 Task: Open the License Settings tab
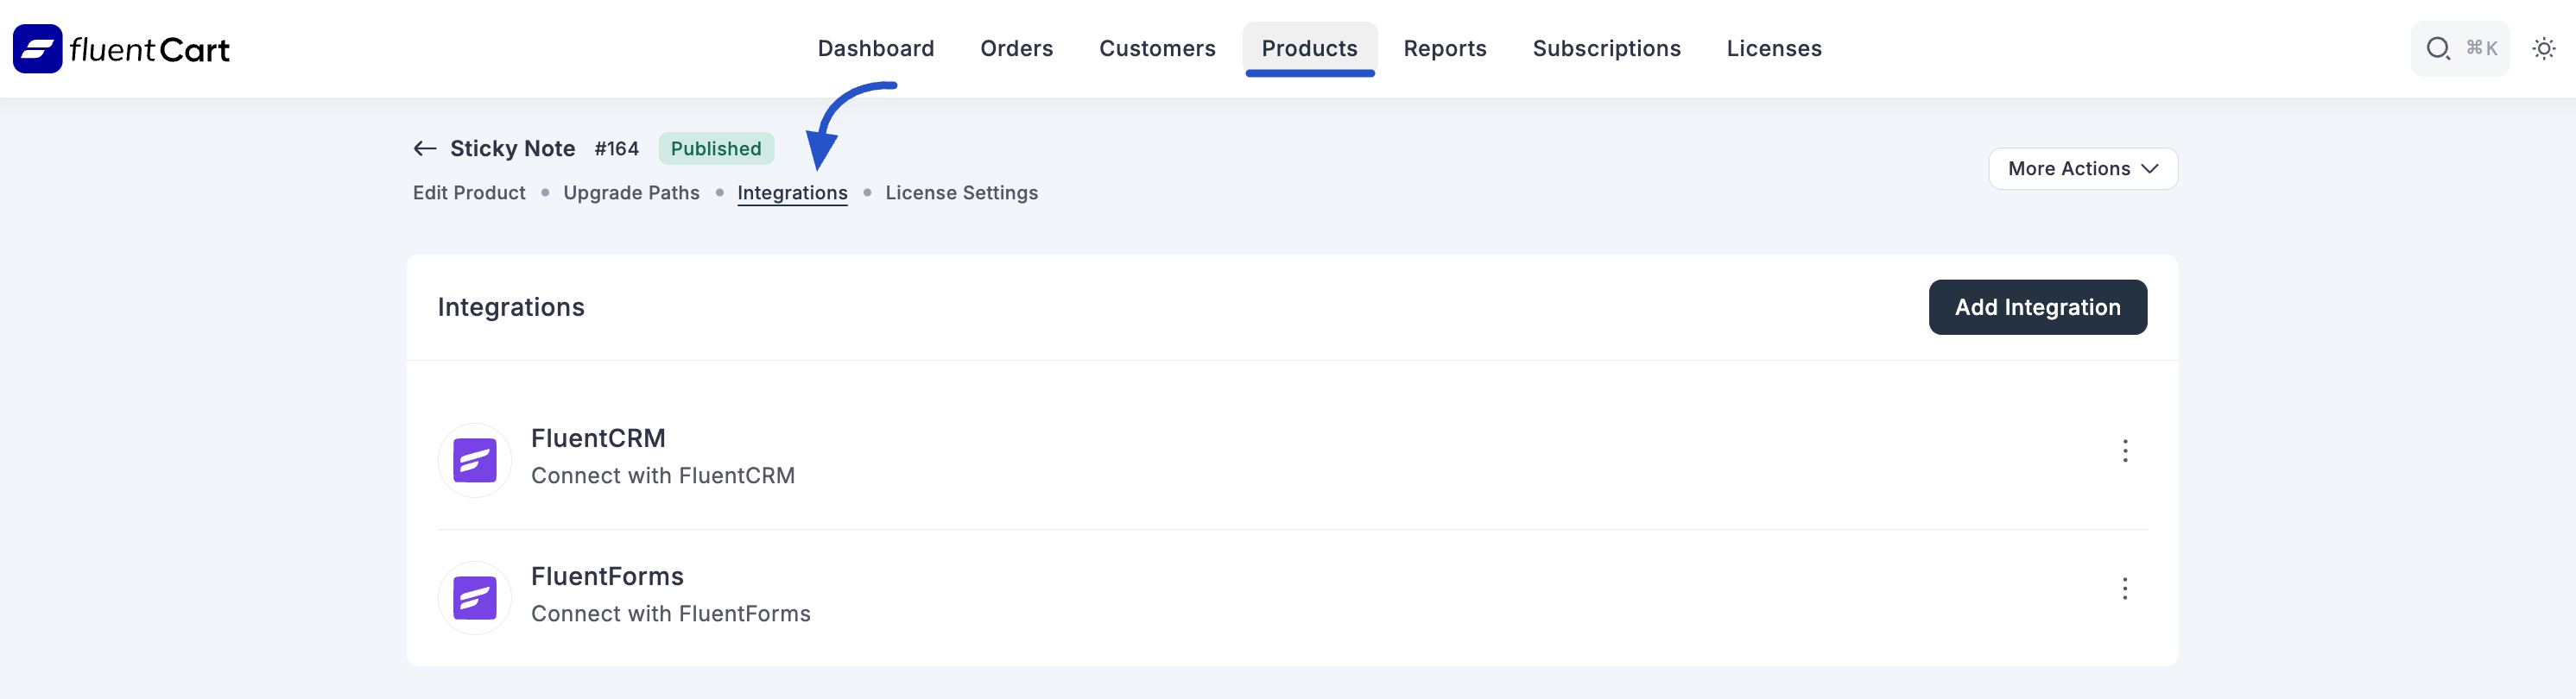click(x=961, y=193)
